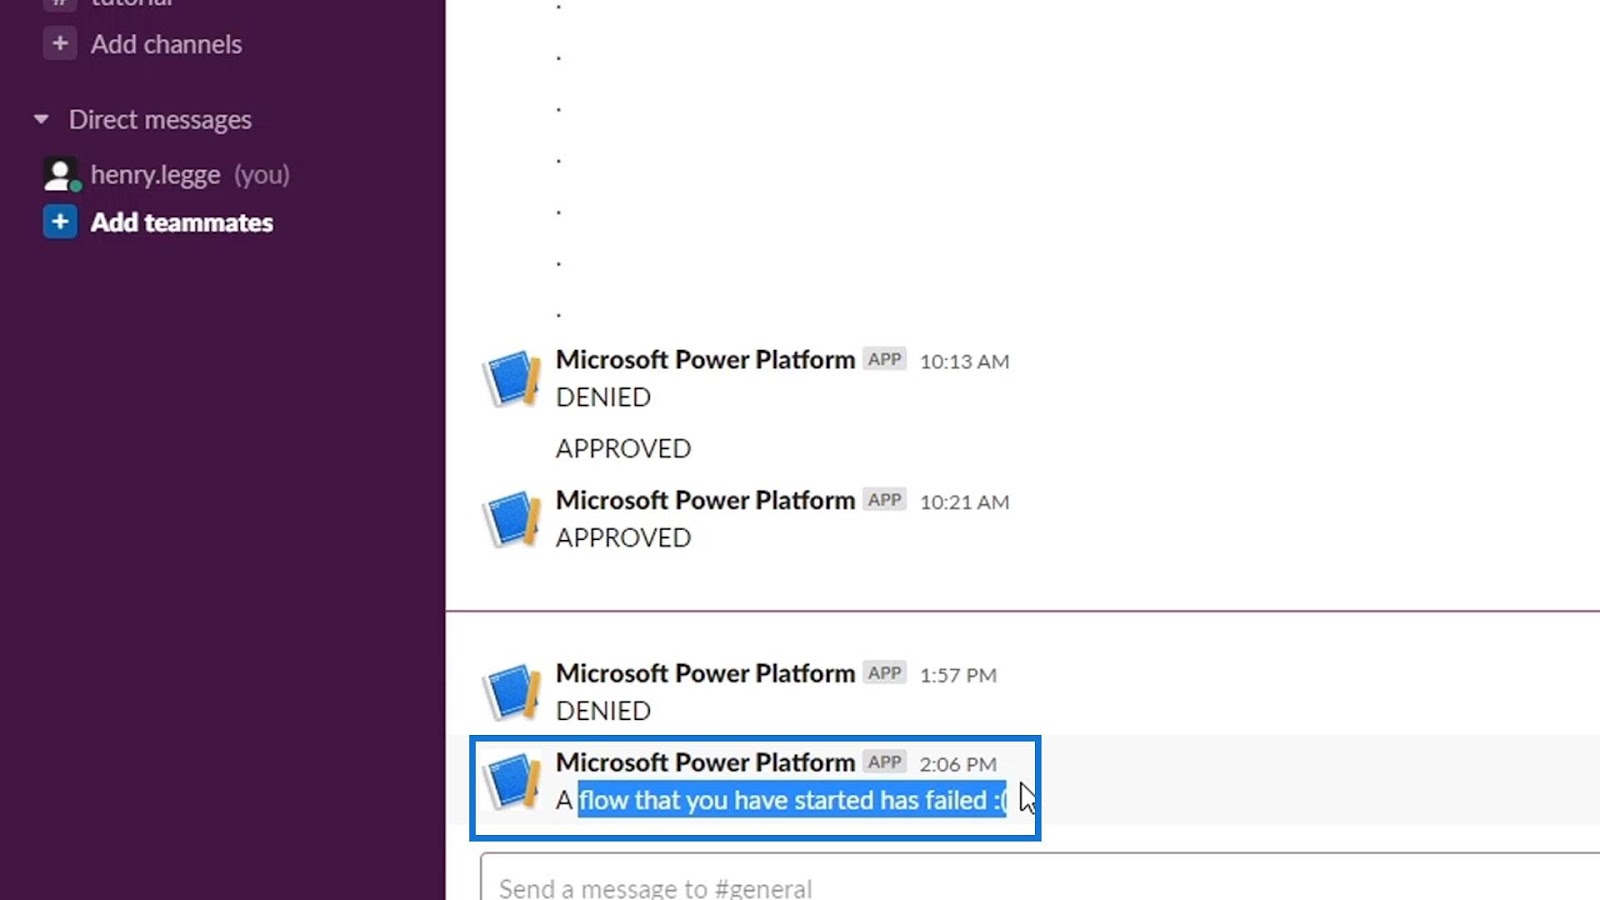This screenshot has height=900, width=1600.
Task: Collapse the Direct messages section arrow
Action: coord(41,120)
